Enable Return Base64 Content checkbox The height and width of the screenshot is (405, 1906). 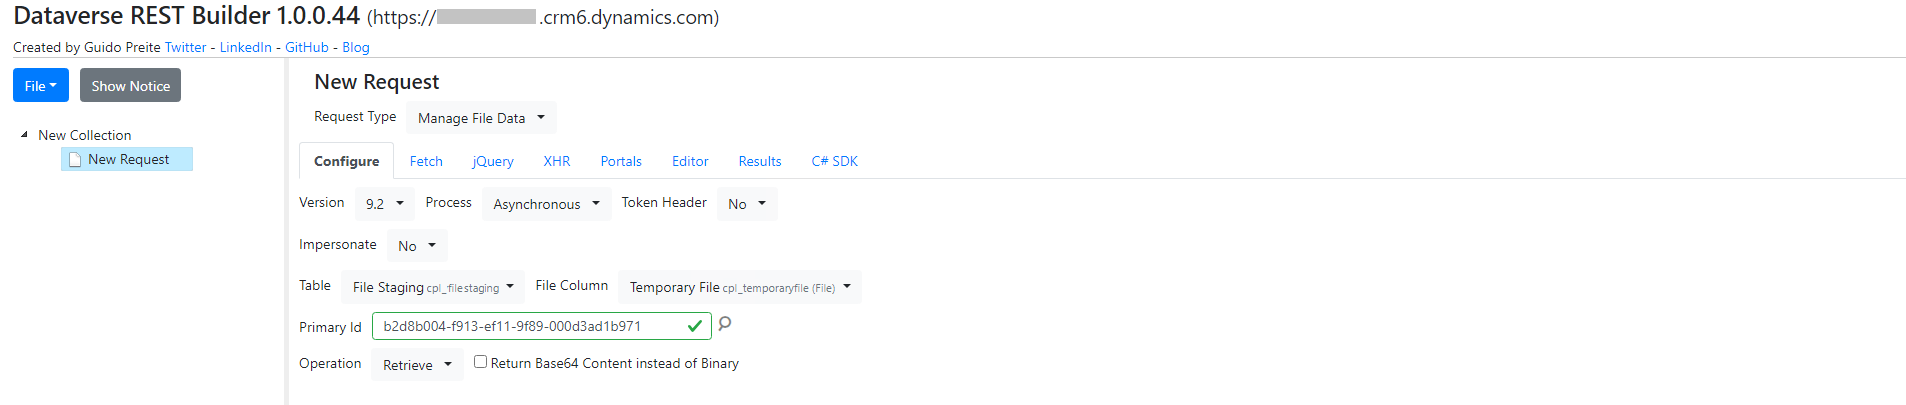point(481,362)
